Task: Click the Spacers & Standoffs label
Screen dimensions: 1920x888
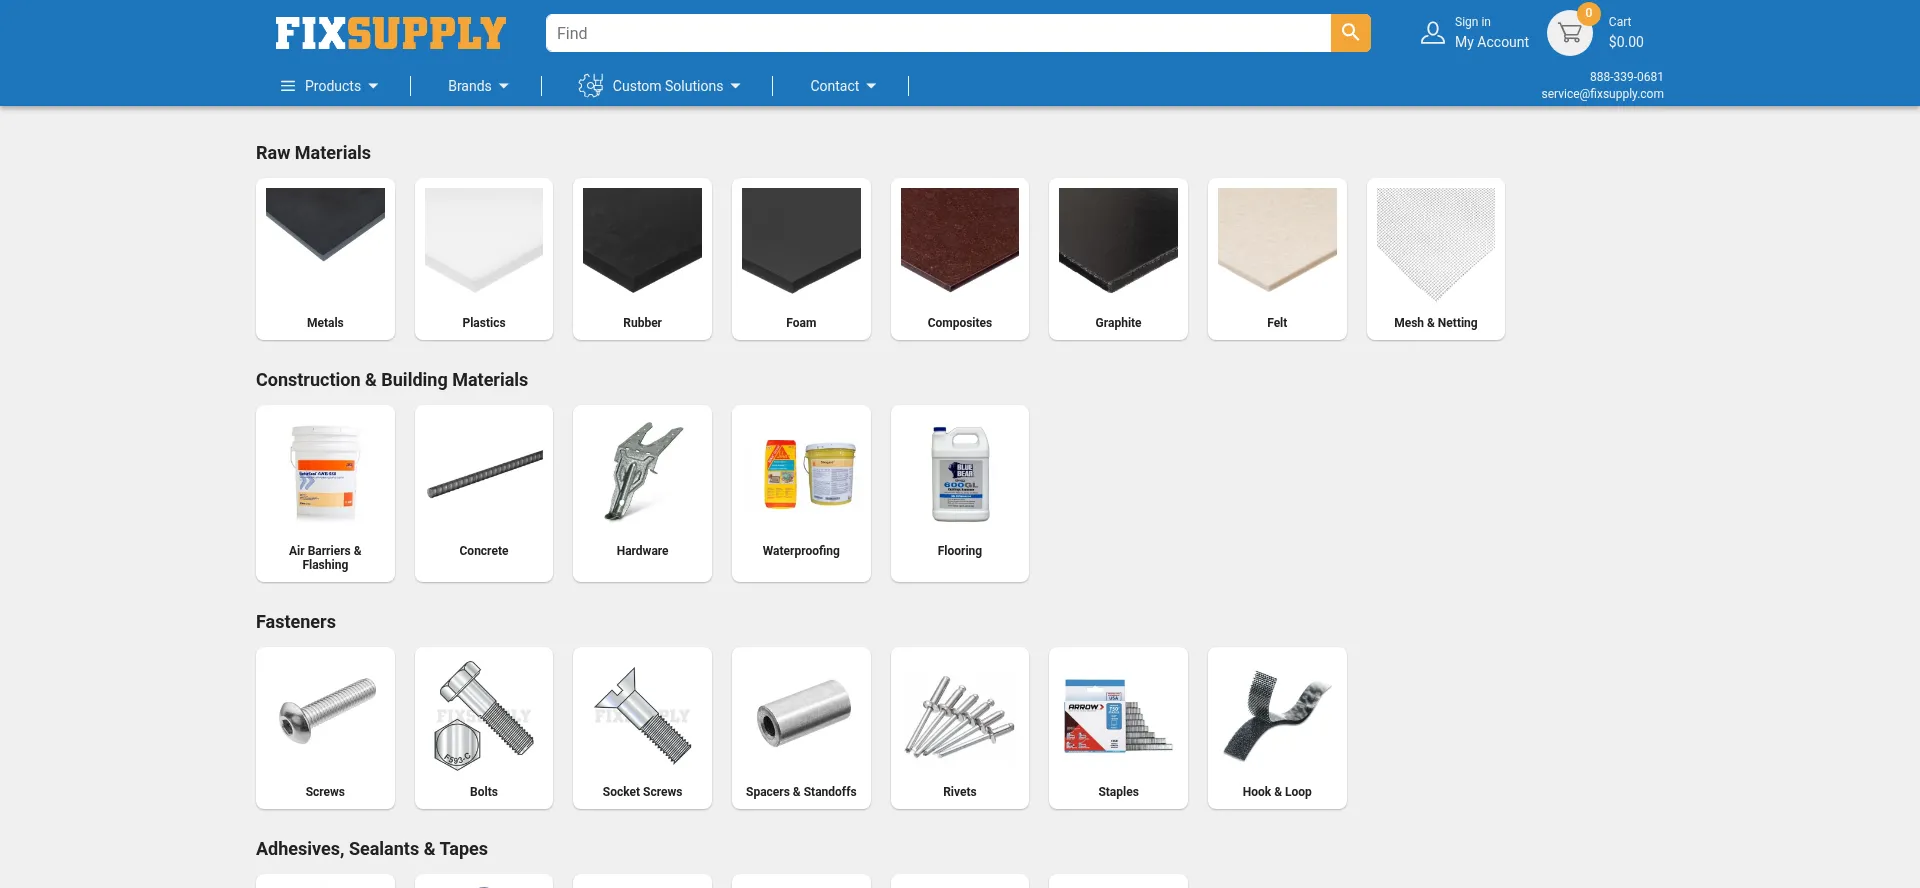Action: coord(801,792)
